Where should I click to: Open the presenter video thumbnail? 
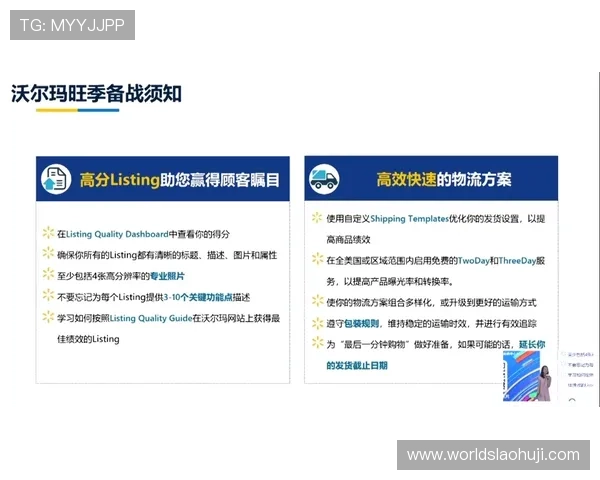coord(528,376)
